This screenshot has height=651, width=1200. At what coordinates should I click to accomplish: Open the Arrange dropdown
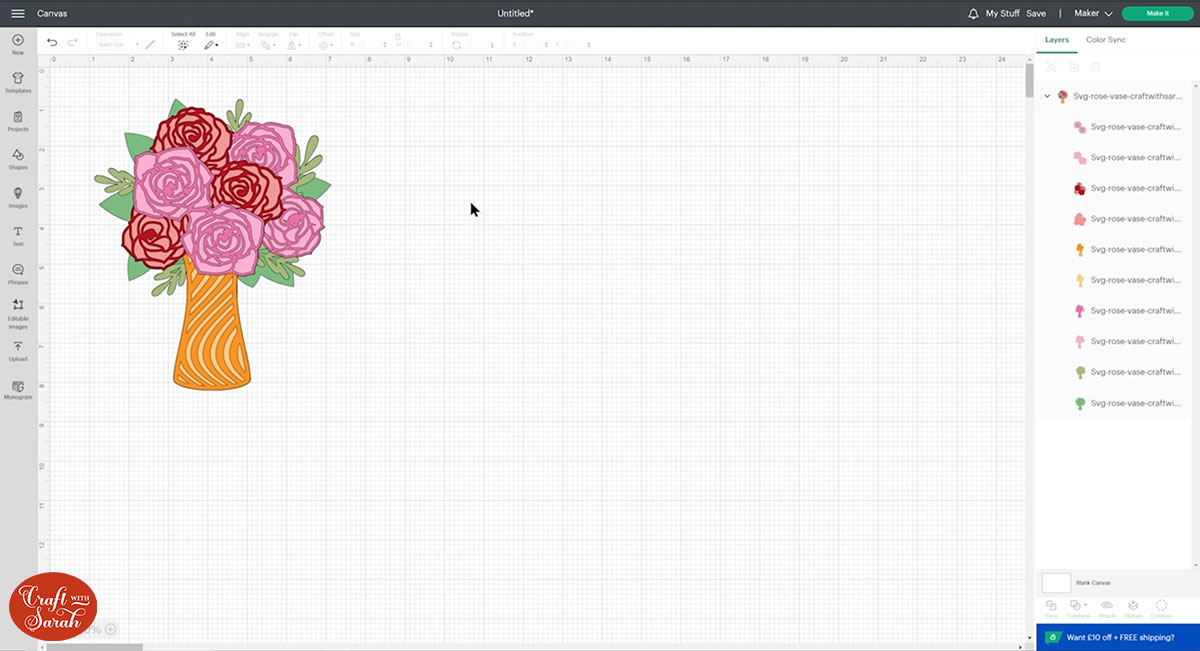269,45
